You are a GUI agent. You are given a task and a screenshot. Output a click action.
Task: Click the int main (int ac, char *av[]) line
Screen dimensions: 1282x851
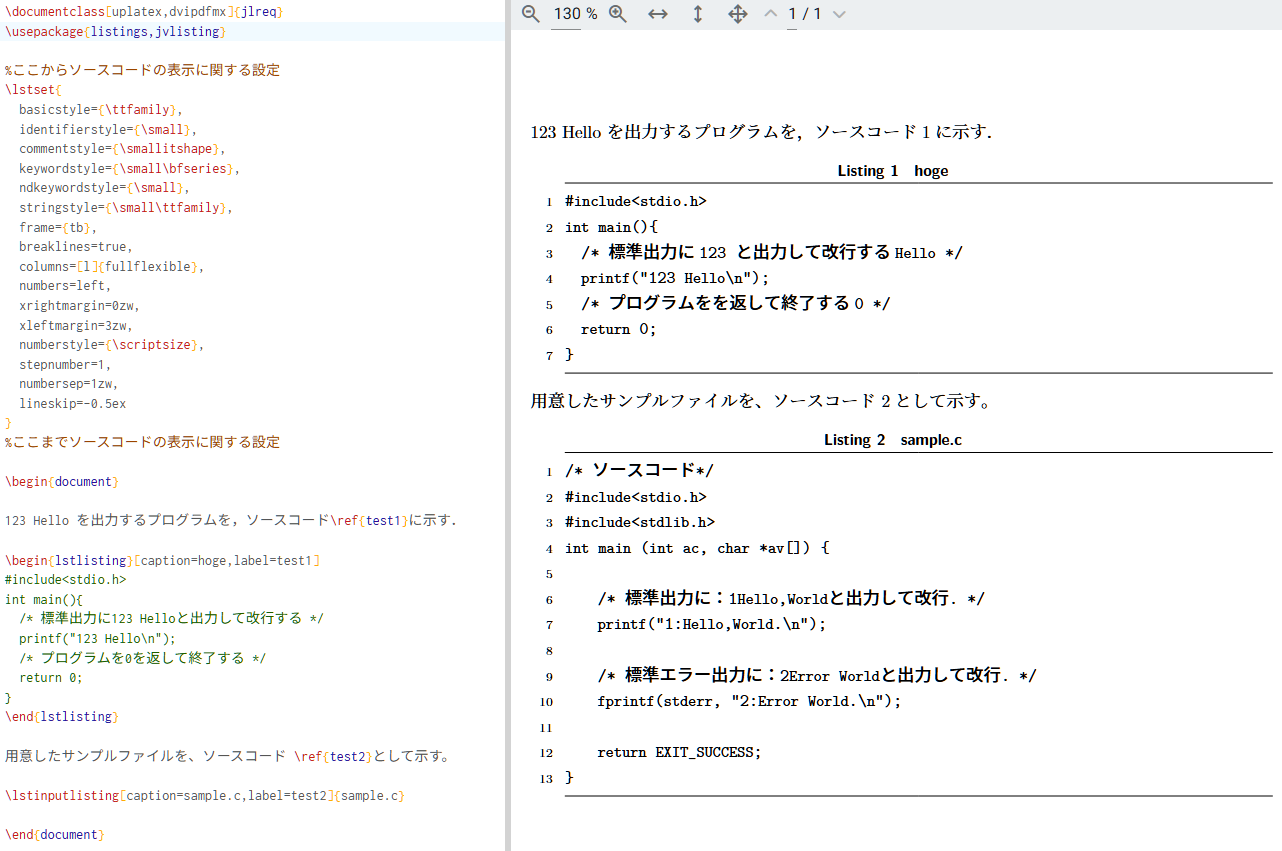tap(697, 548)
